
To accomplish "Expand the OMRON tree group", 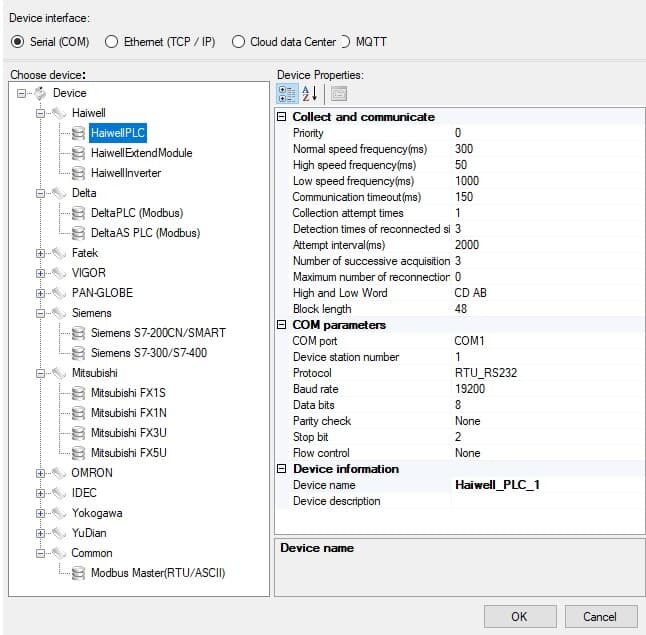I will [40, 473].
